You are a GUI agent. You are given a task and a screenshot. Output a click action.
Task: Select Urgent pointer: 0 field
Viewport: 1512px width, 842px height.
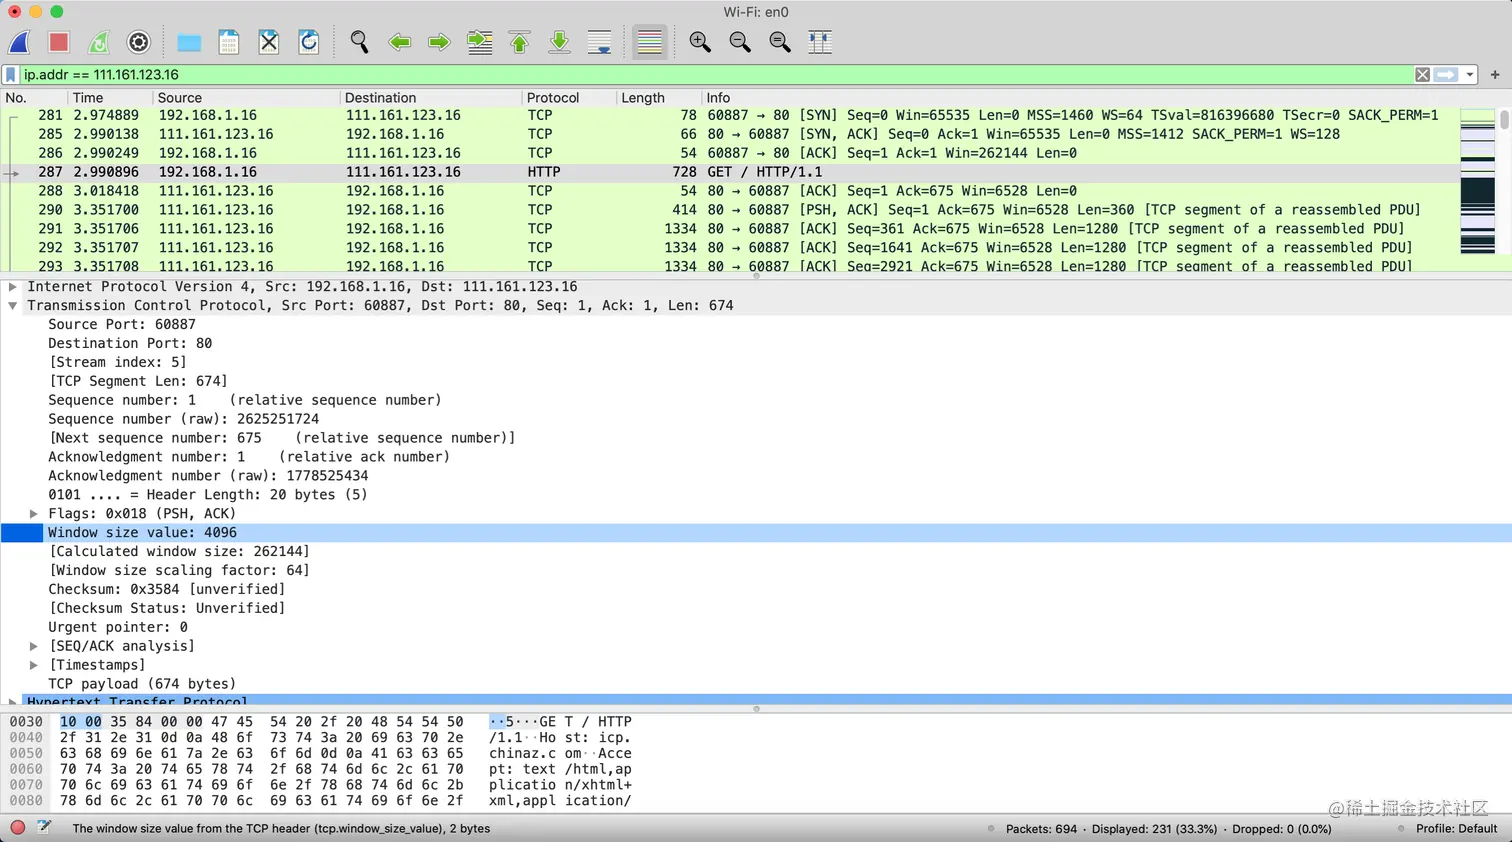(118, 628)
